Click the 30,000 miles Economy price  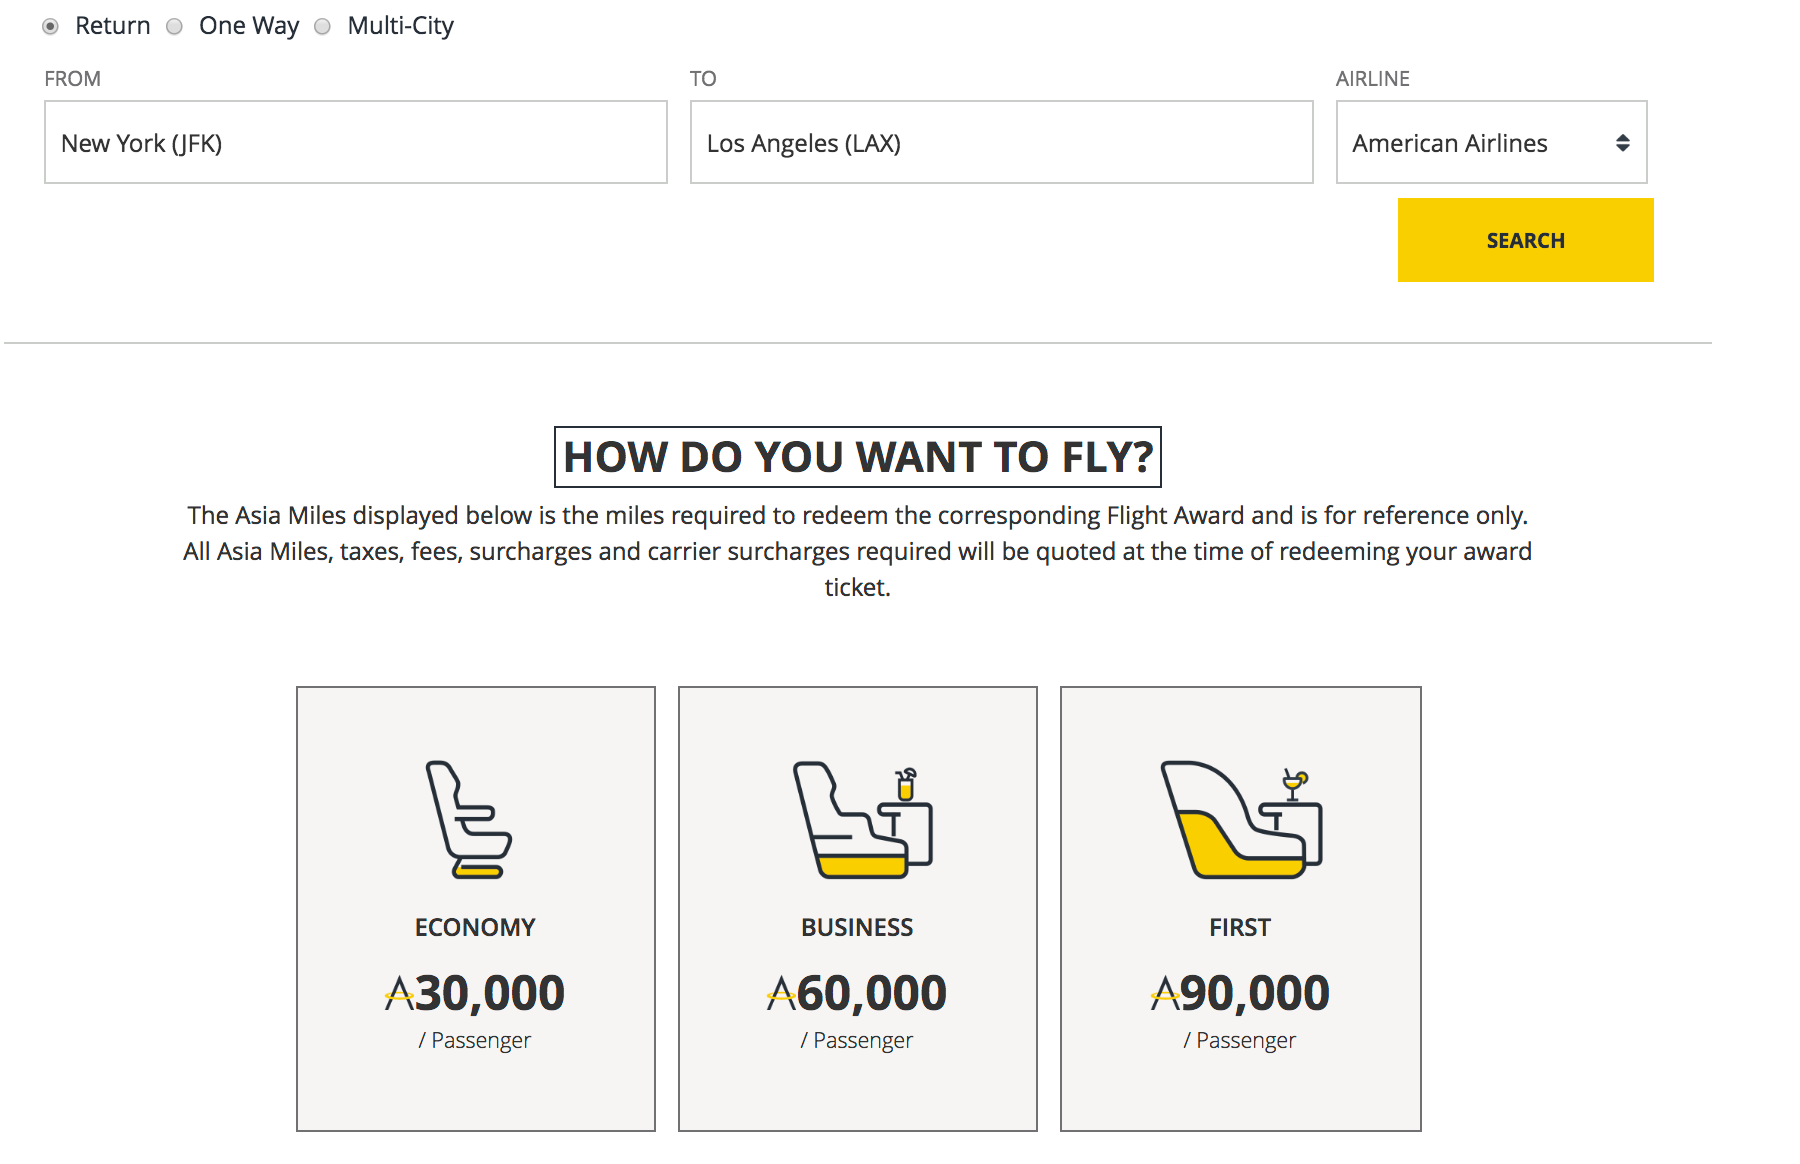(x=489, y=993)
